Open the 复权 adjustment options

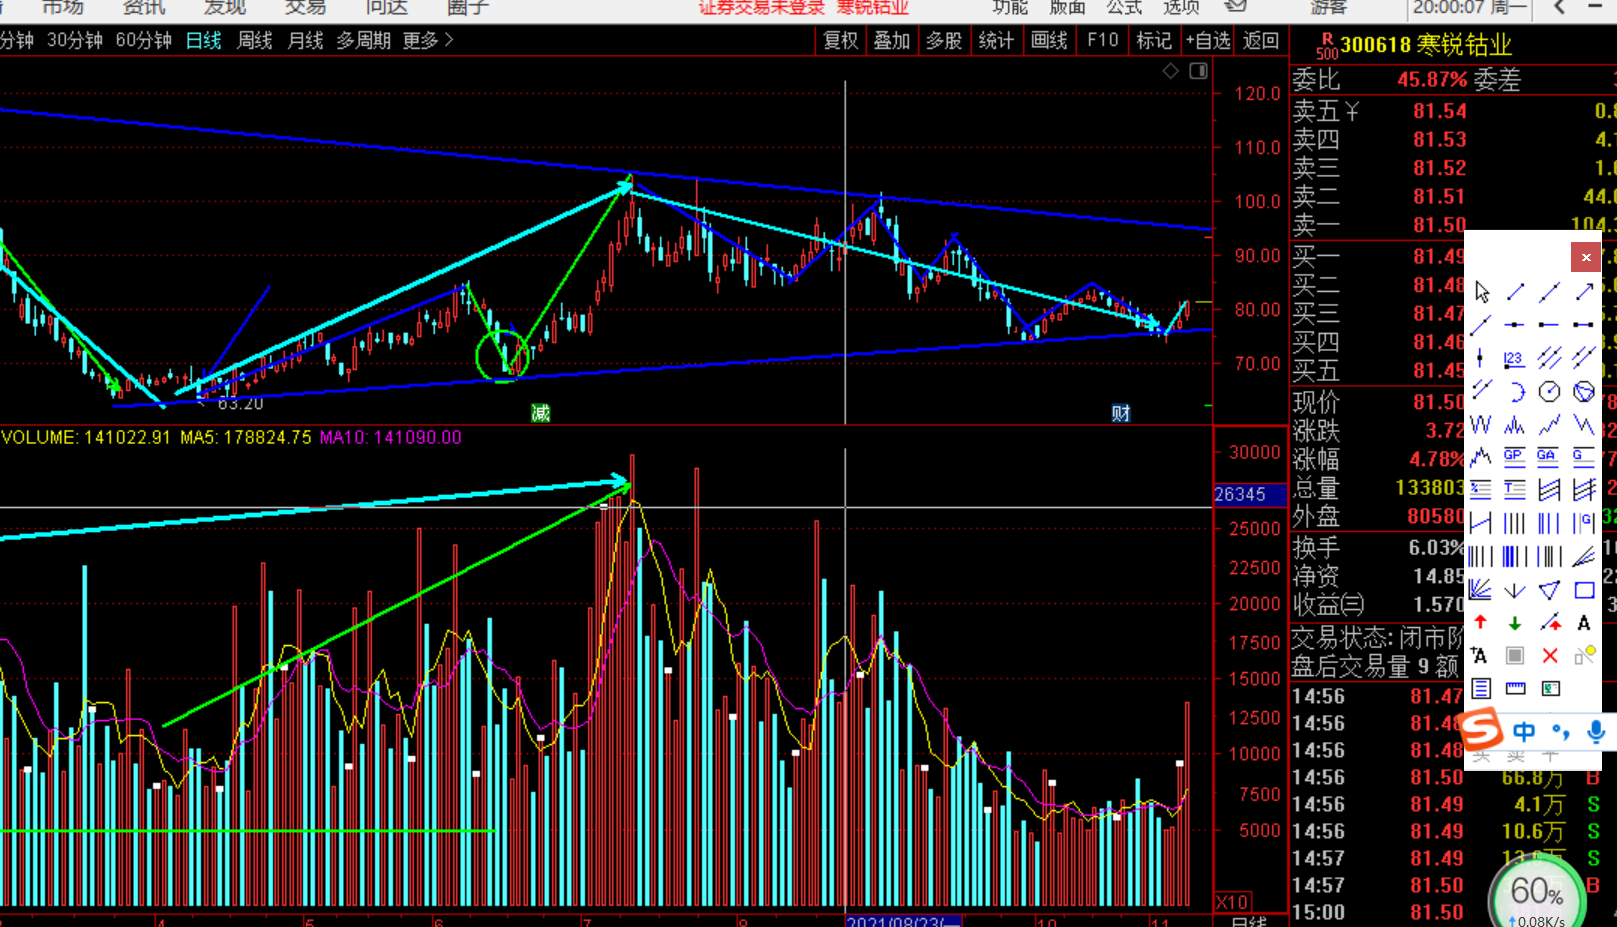(840, 41)
